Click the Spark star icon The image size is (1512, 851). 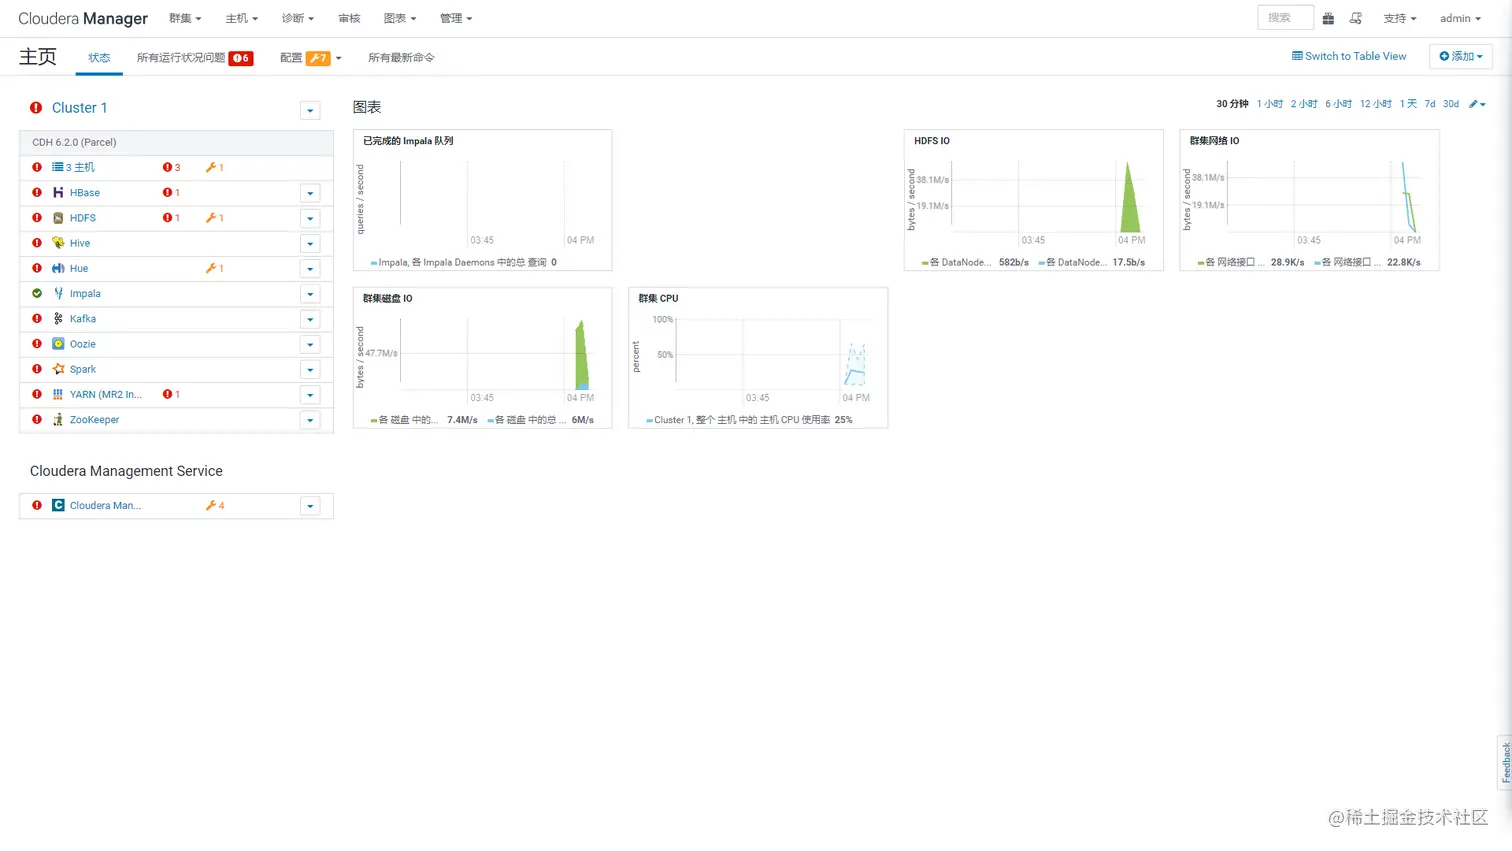pyautogui.click(x=58, y=369)
